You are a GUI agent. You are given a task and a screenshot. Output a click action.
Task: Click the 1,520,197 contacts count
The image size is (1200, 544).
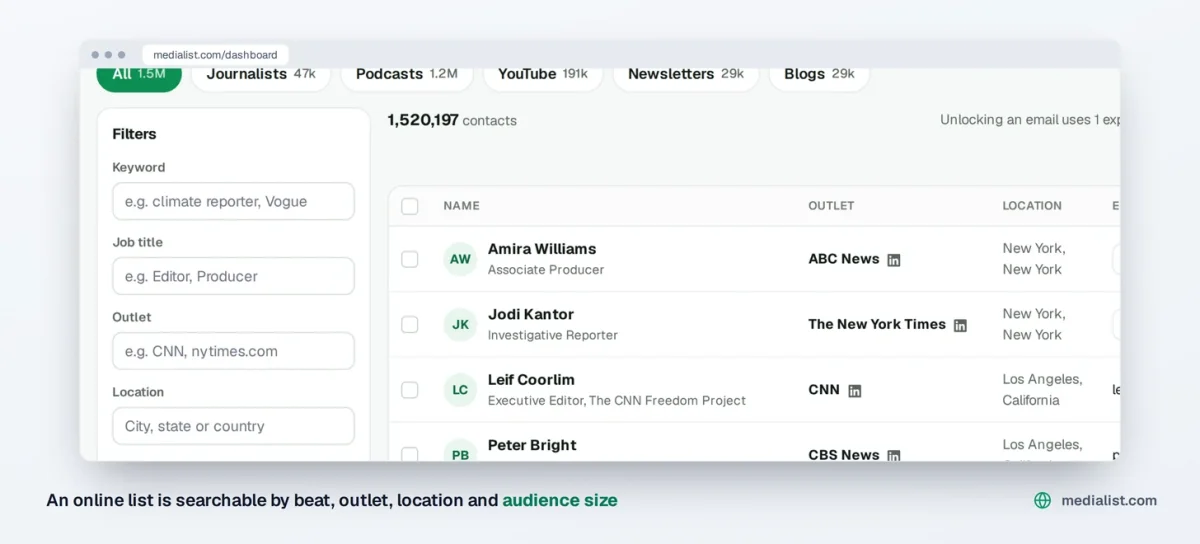[x=452, y=120]
